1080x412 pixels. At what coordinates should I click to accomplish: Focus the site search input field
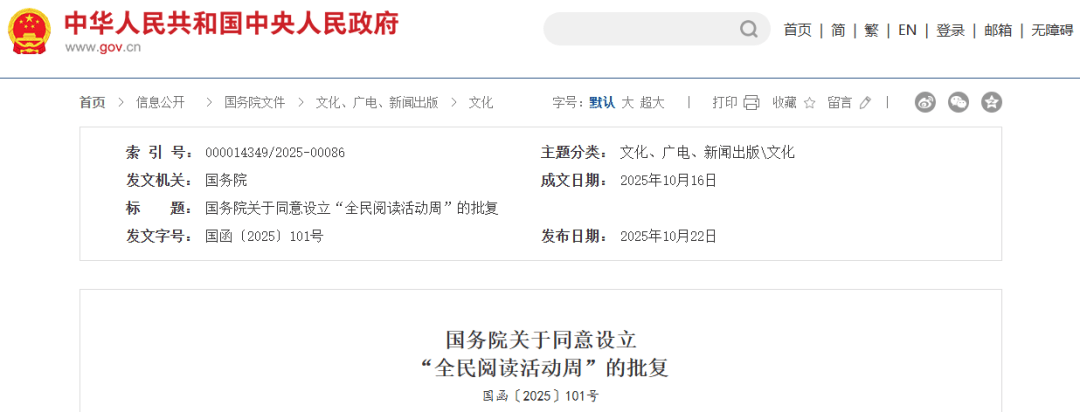coord(640,30)
